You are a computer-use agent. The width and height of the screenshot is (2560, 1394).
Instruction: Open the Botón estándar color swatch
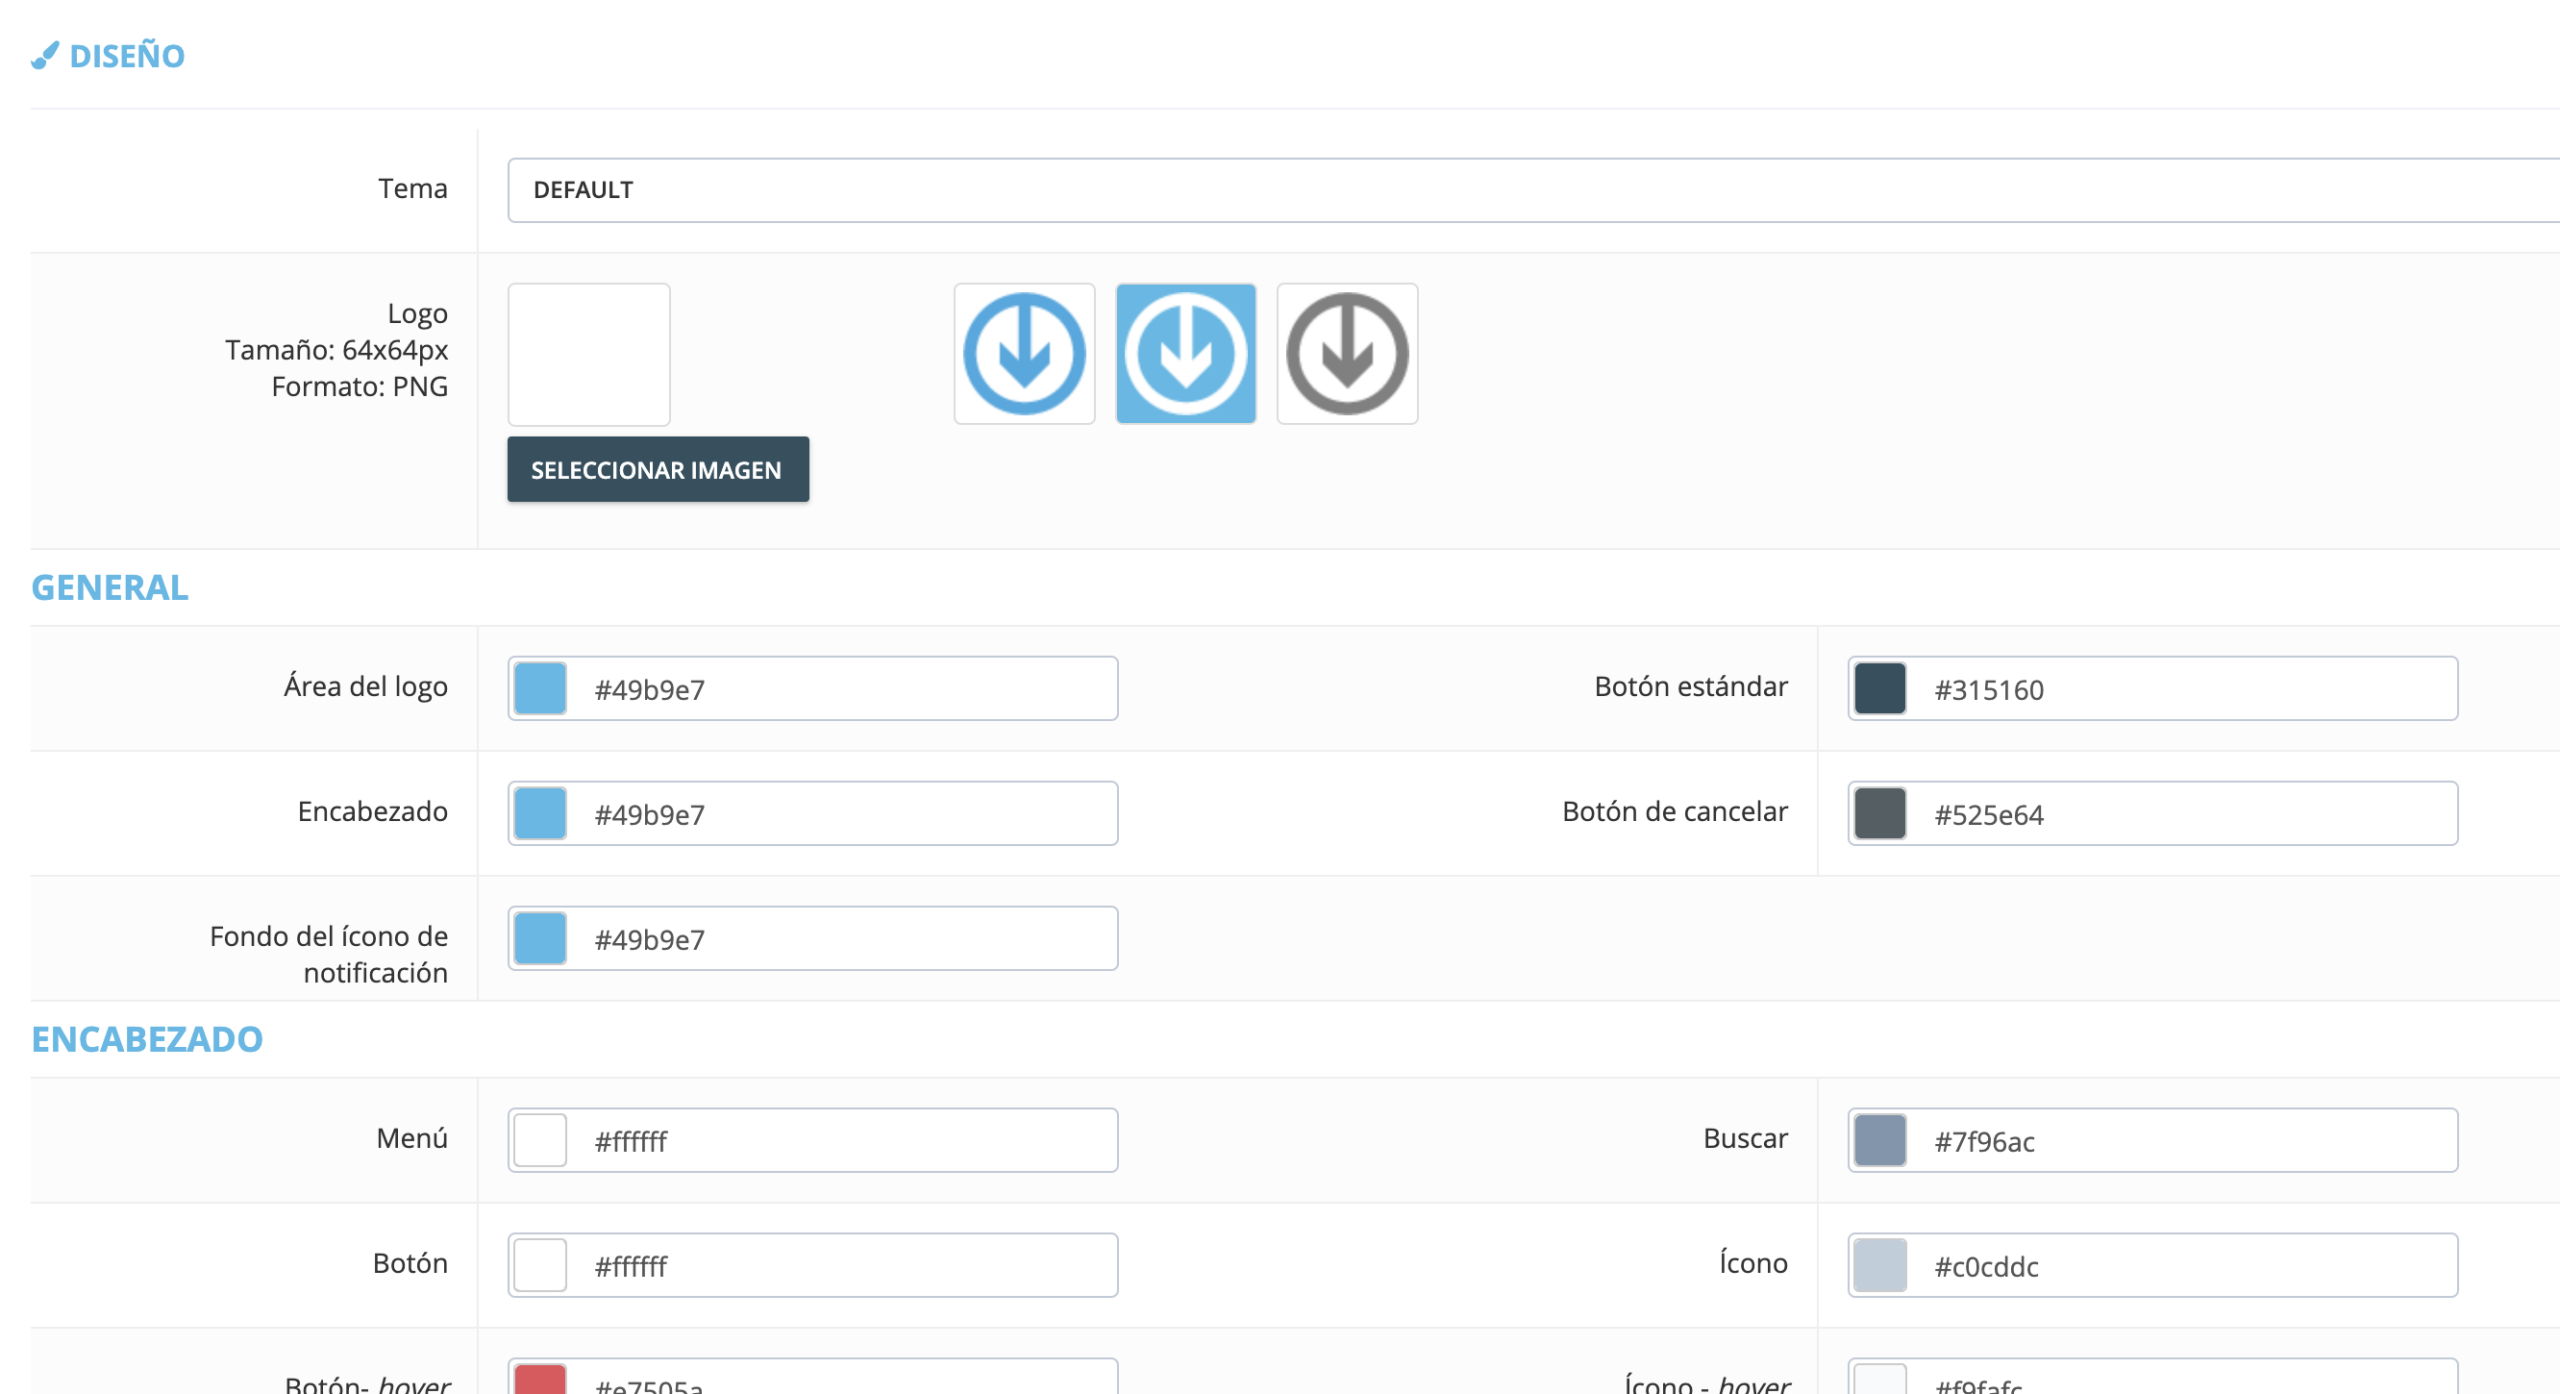[1880, 689]
